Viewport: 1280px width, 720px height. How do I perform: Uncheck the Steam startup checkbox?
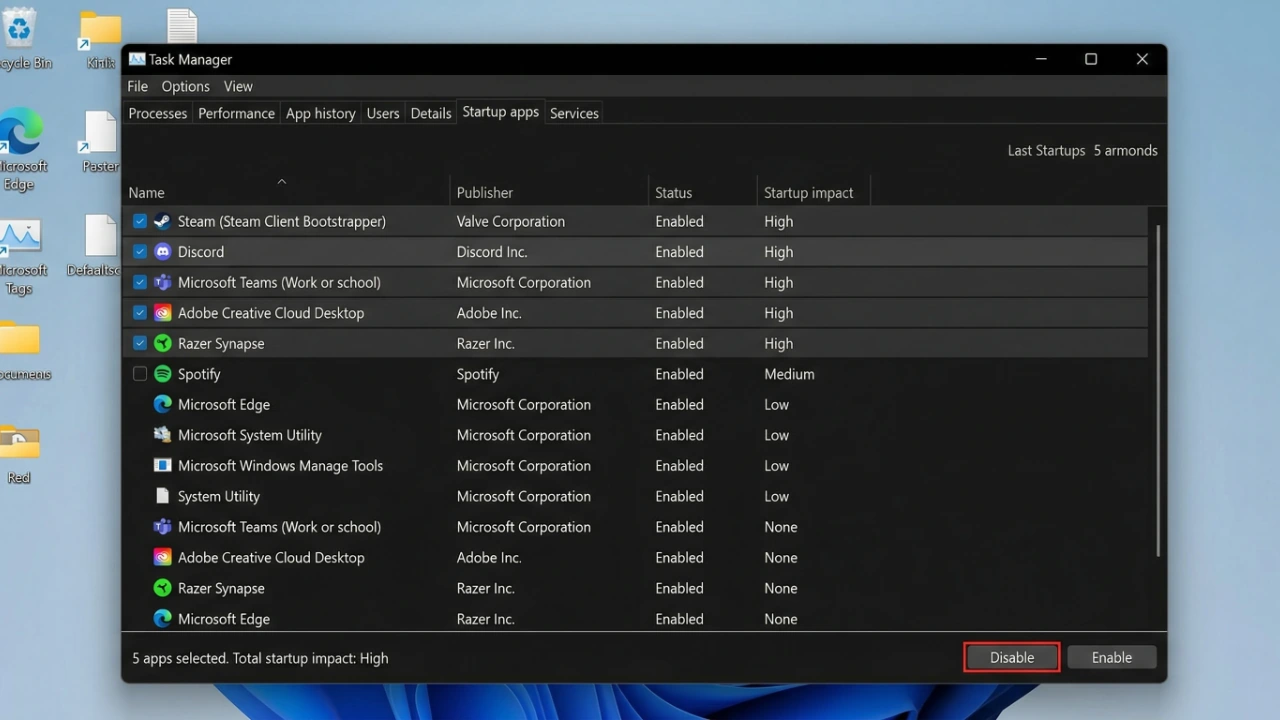click(x=139, y=221)
